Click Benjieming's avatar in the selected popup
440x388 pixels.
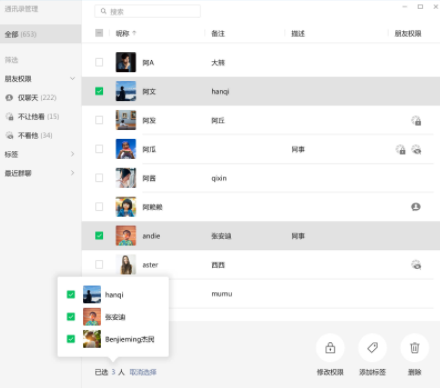coord(92,339)
